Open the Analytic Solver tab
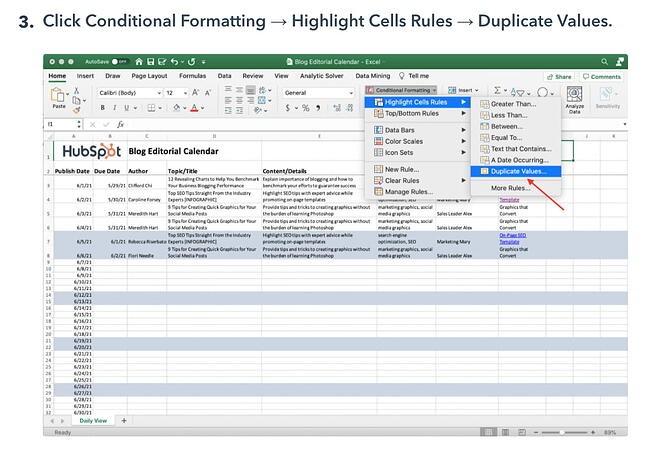The height and width of the screenshot is (449, 649). pos(322,76)
